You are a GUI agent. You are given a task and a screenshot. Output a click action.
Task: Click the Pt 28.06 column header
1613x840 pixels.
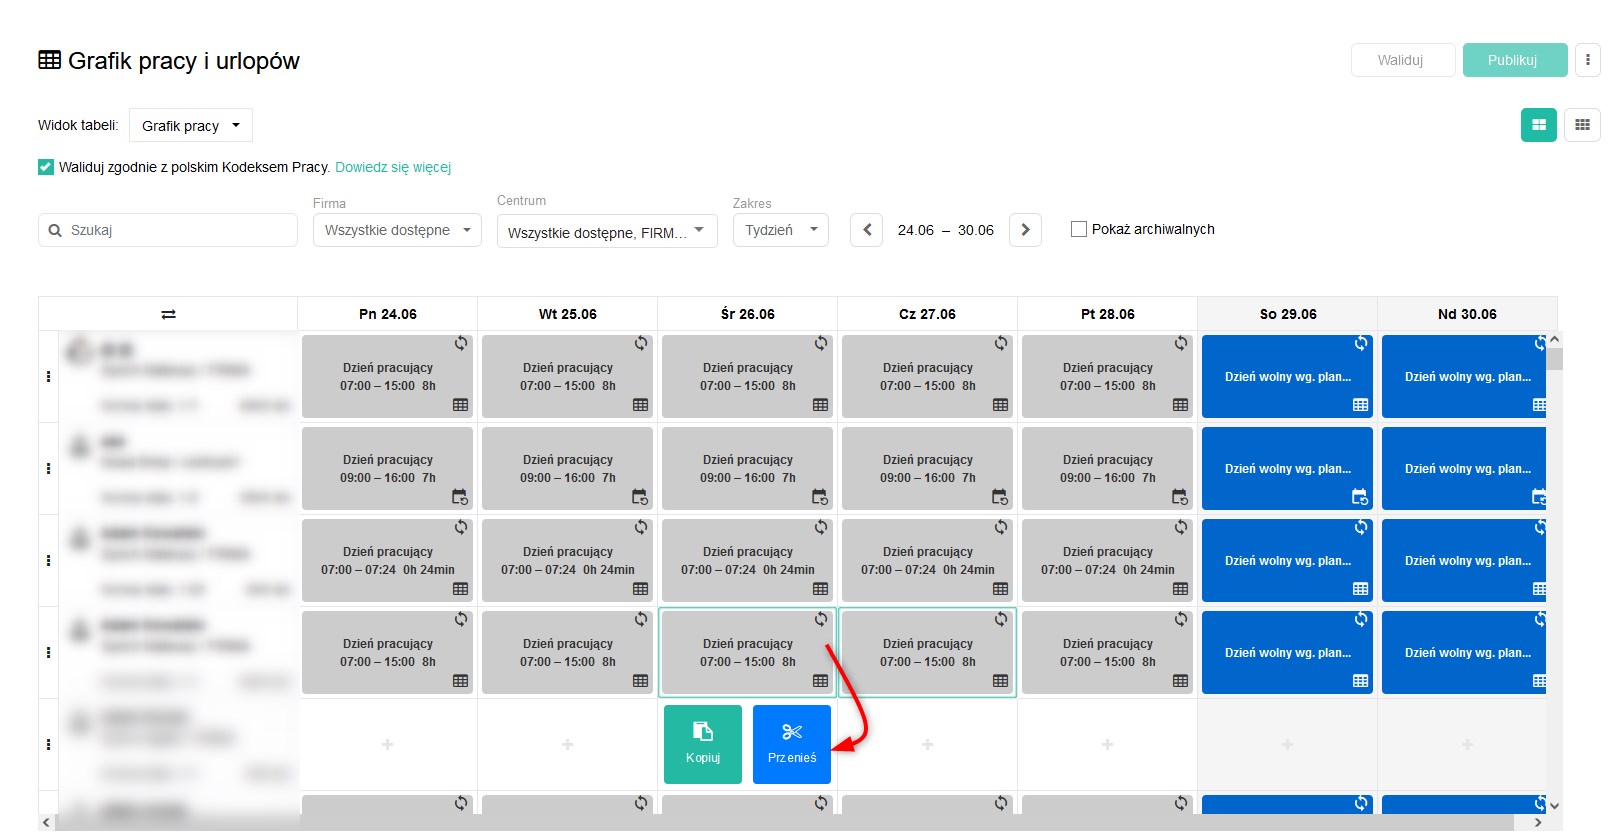click(x=1108, y=314)
